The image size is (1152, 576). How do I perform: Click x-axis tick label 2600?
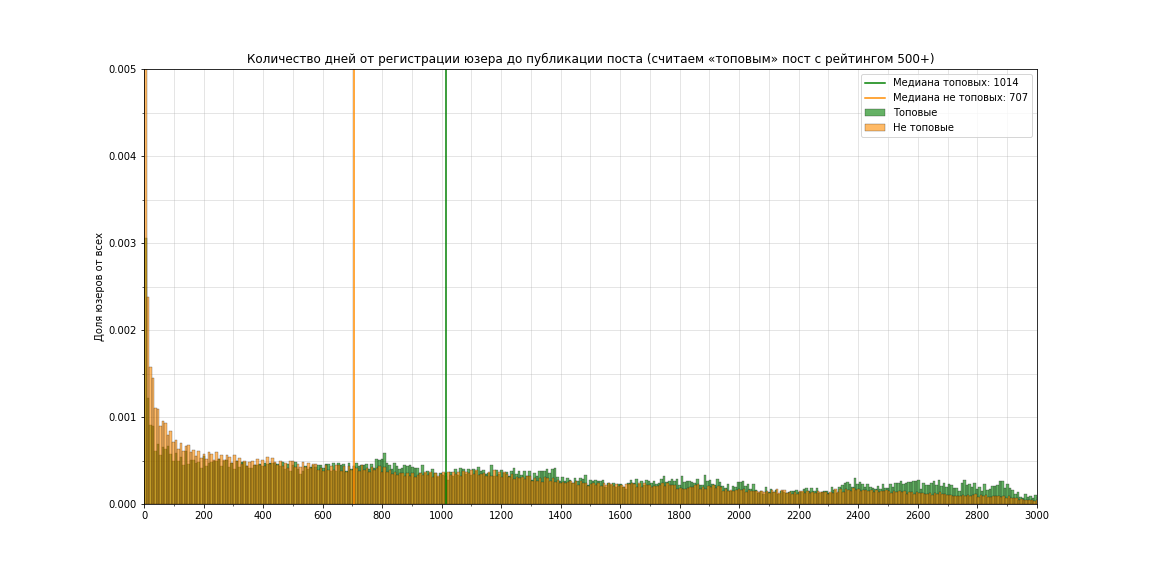point(918,516)
